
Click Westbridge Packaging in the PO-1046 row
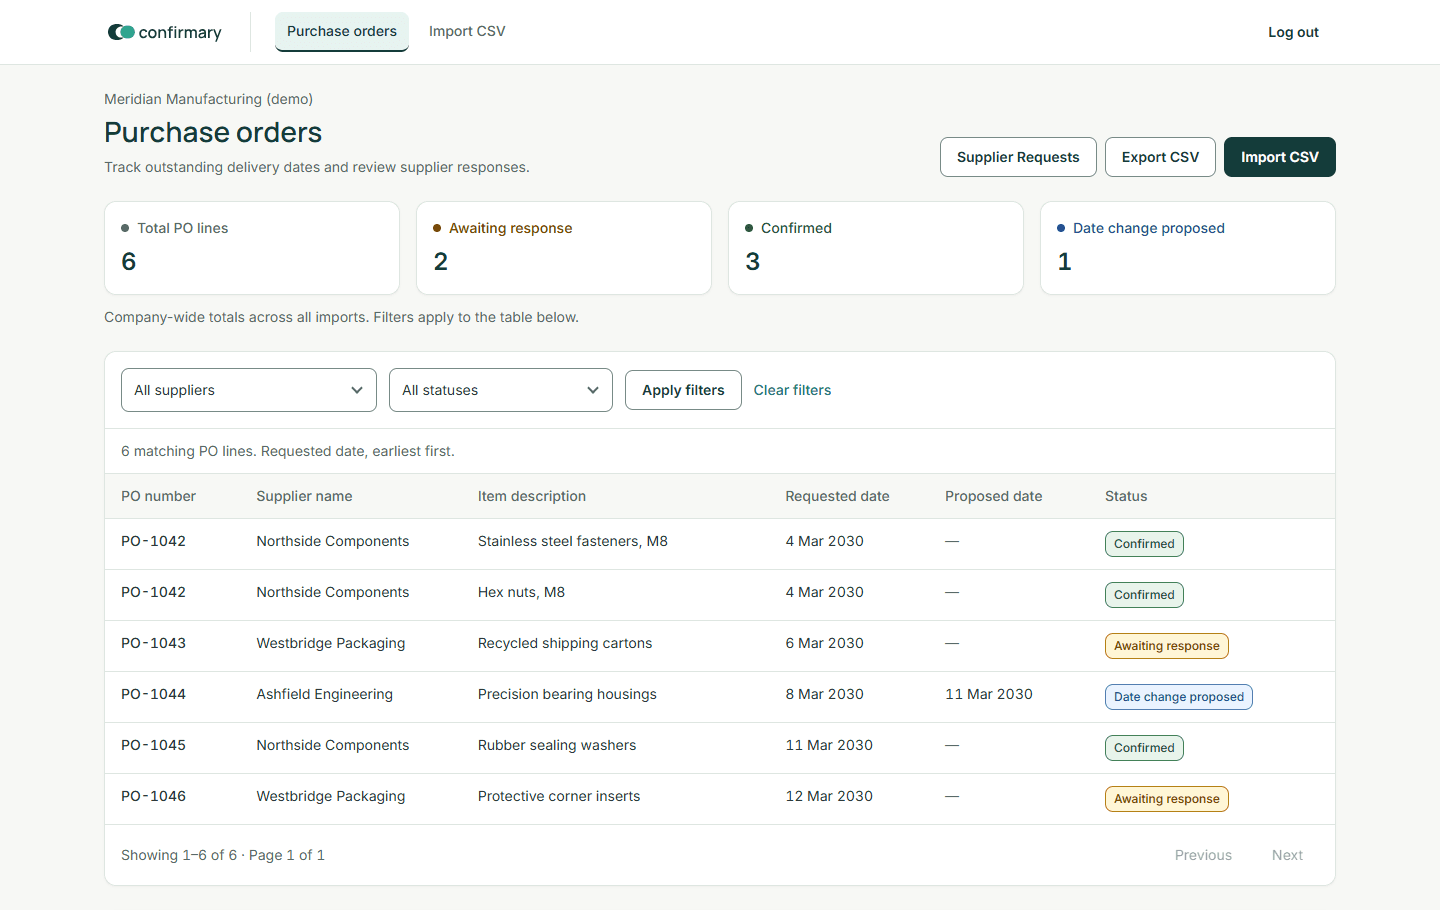(331, 796)
